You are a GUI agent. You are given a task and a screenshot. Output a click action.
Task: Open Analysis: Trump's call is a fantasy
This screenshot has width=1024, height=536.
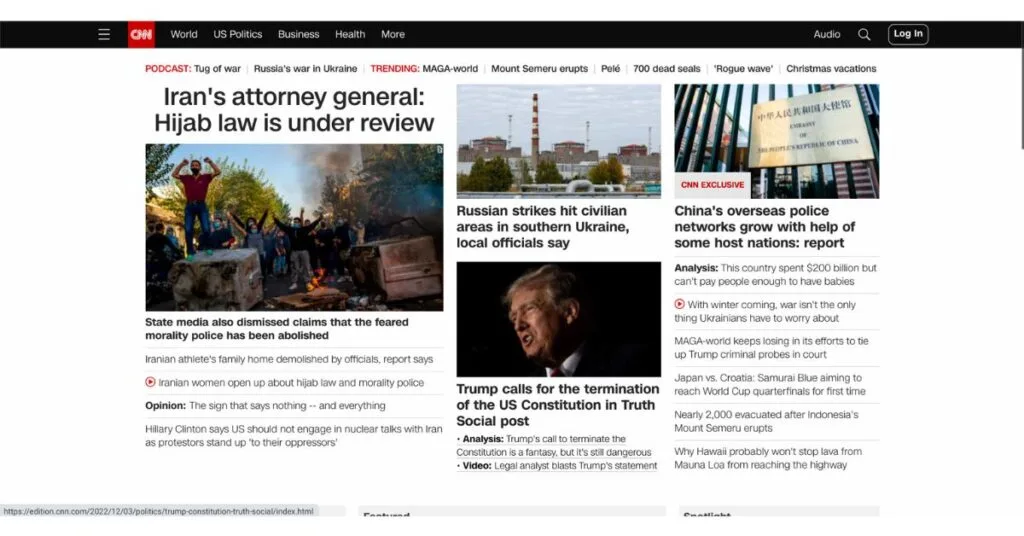(554, 445)
